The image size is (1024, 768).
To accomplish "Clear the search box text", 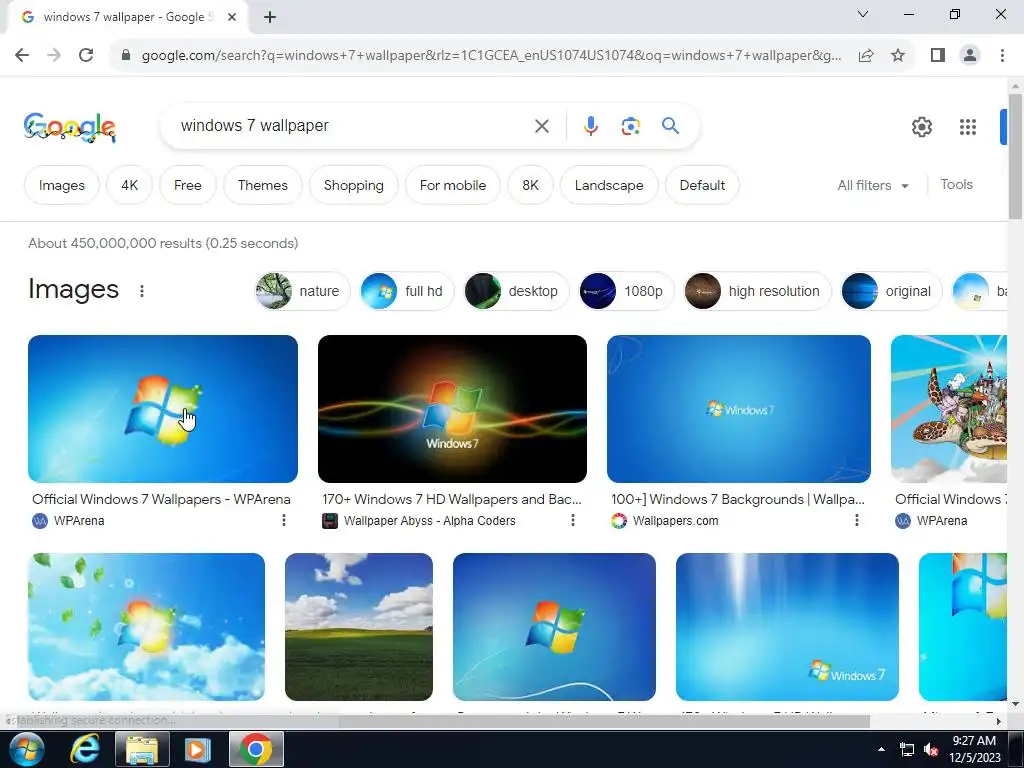I will [x=541, y=125].
